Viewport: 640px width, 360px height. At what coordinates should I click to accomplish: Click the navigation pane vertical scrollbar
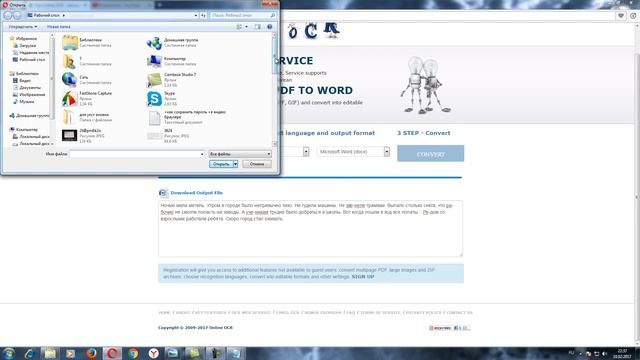[x=52, y=90]
